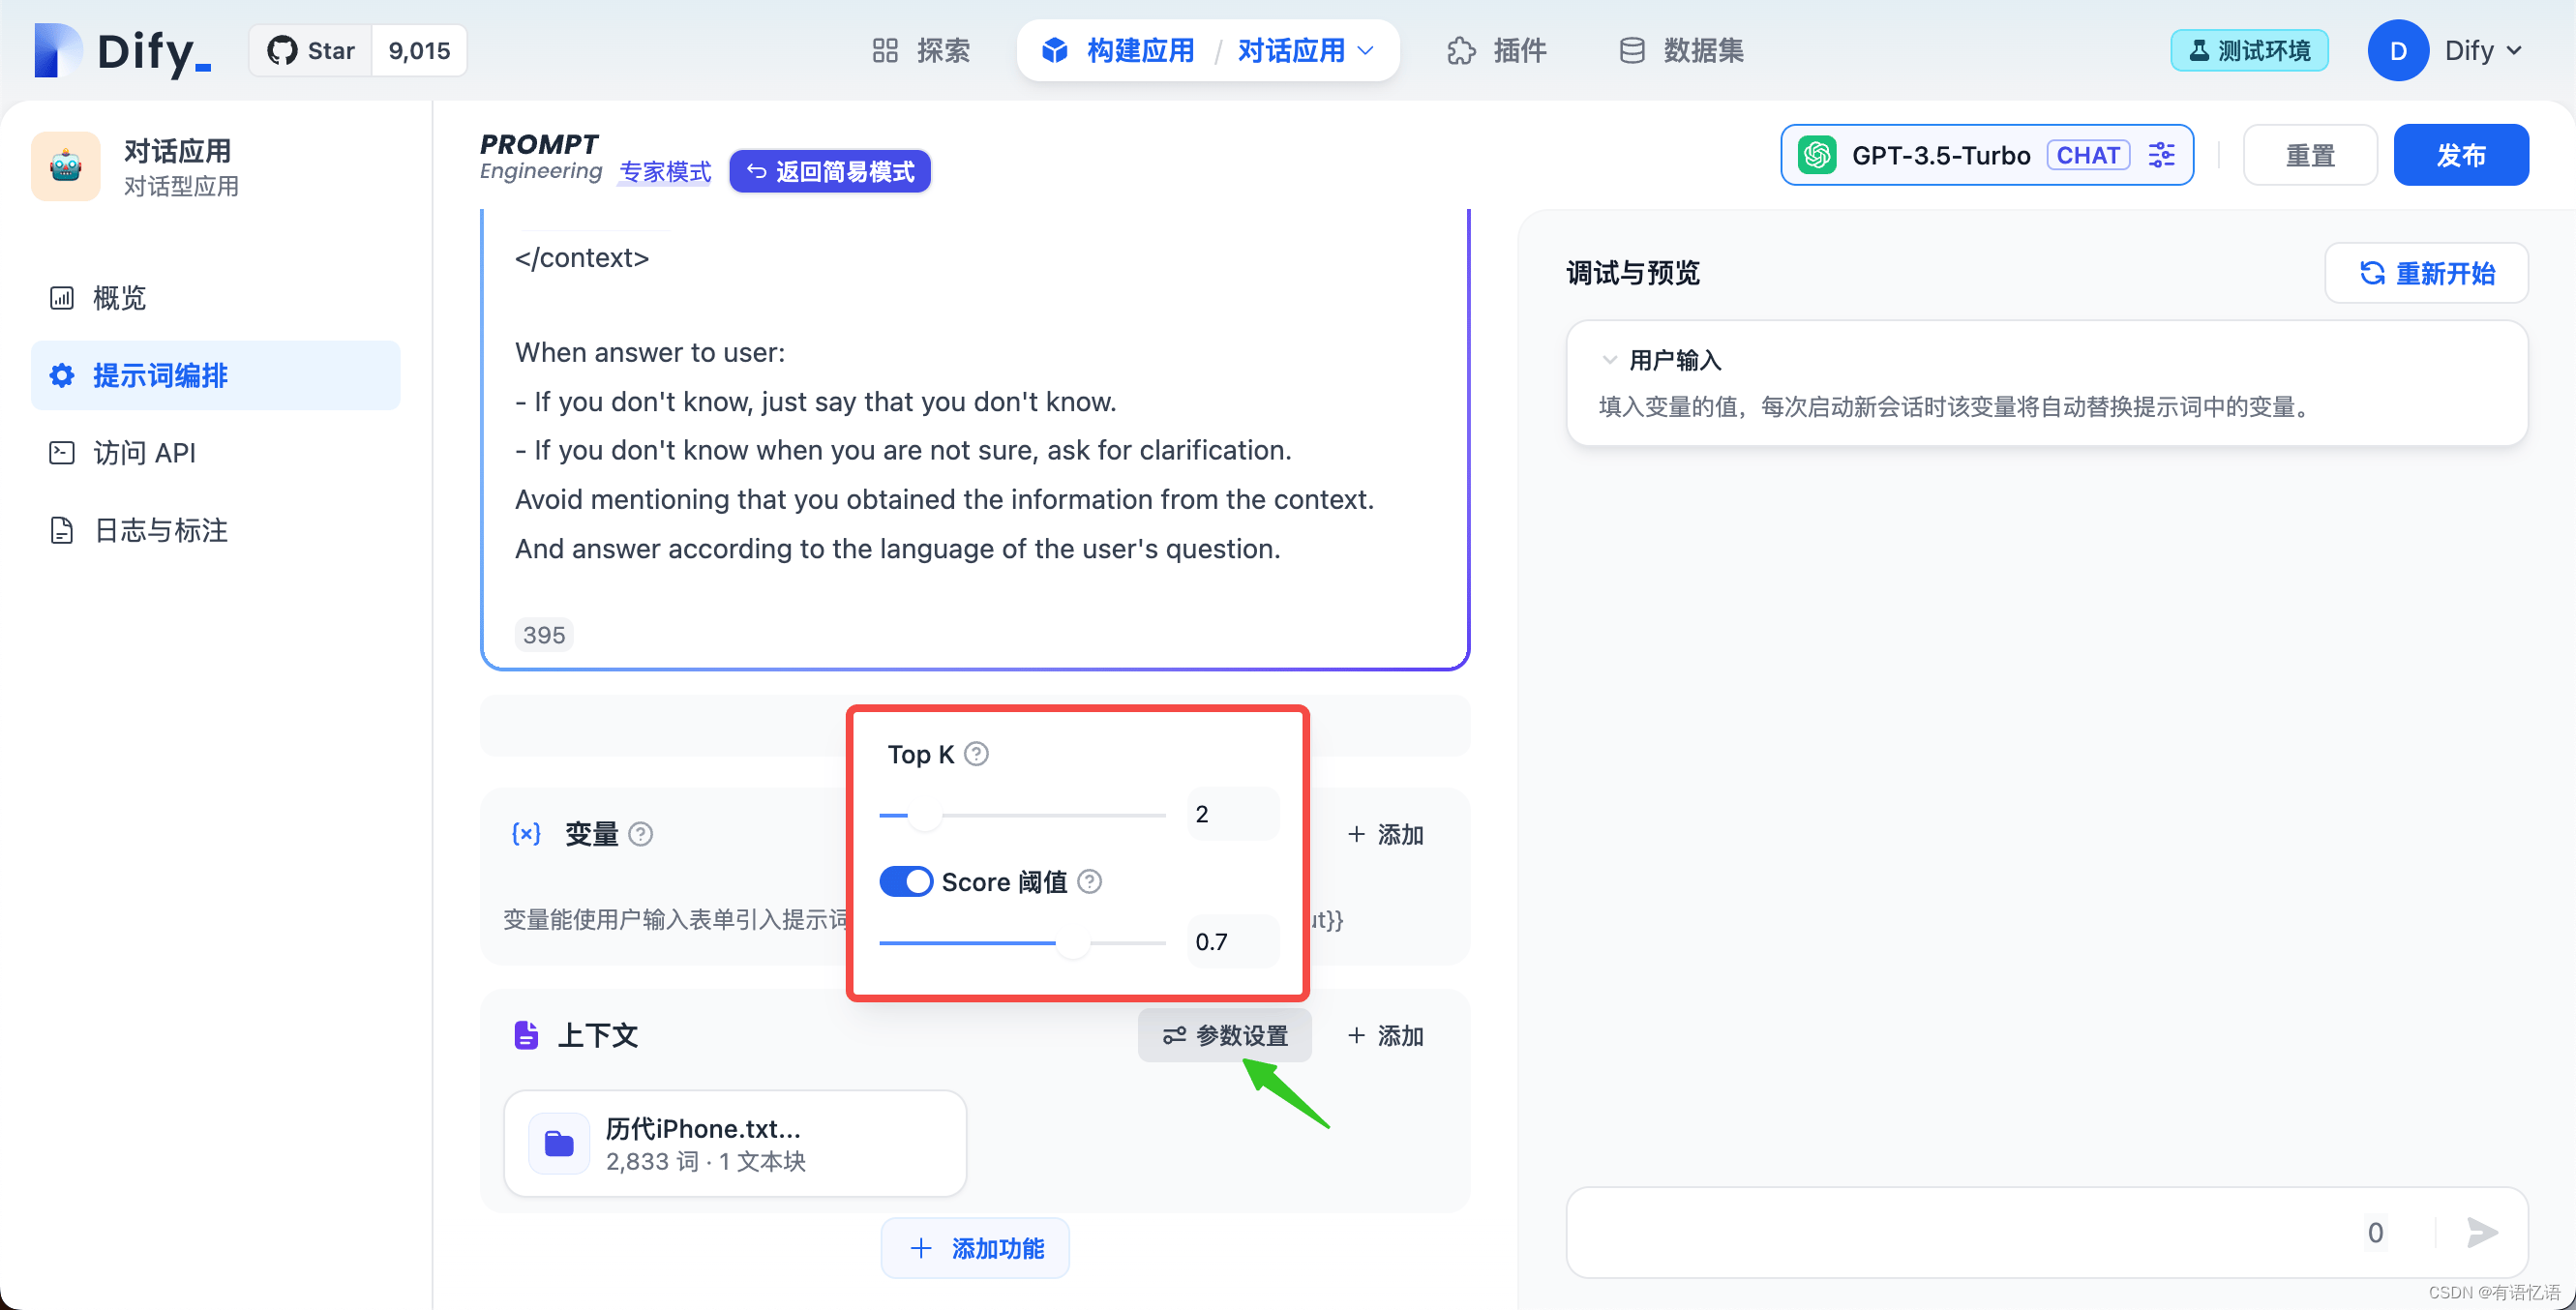This screenshot has width=2576, height=1310.
Task: Open 访问 API in sidebar
Action: pos(215,453)
